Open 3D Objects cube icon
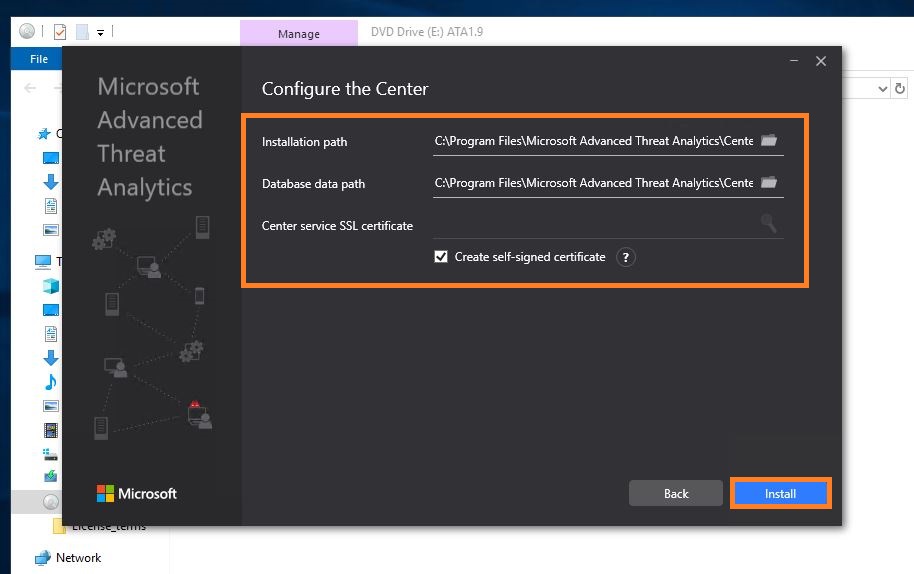Screen dimensions: 914x574 pos(51,286)
